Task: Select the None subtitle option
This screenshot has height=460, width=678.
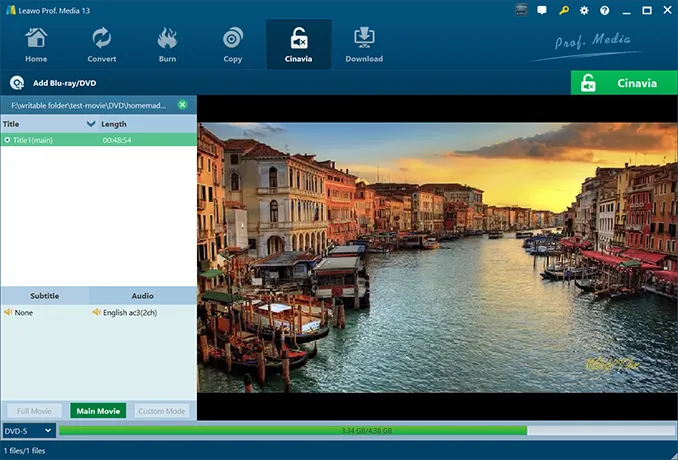Action: 23,312
